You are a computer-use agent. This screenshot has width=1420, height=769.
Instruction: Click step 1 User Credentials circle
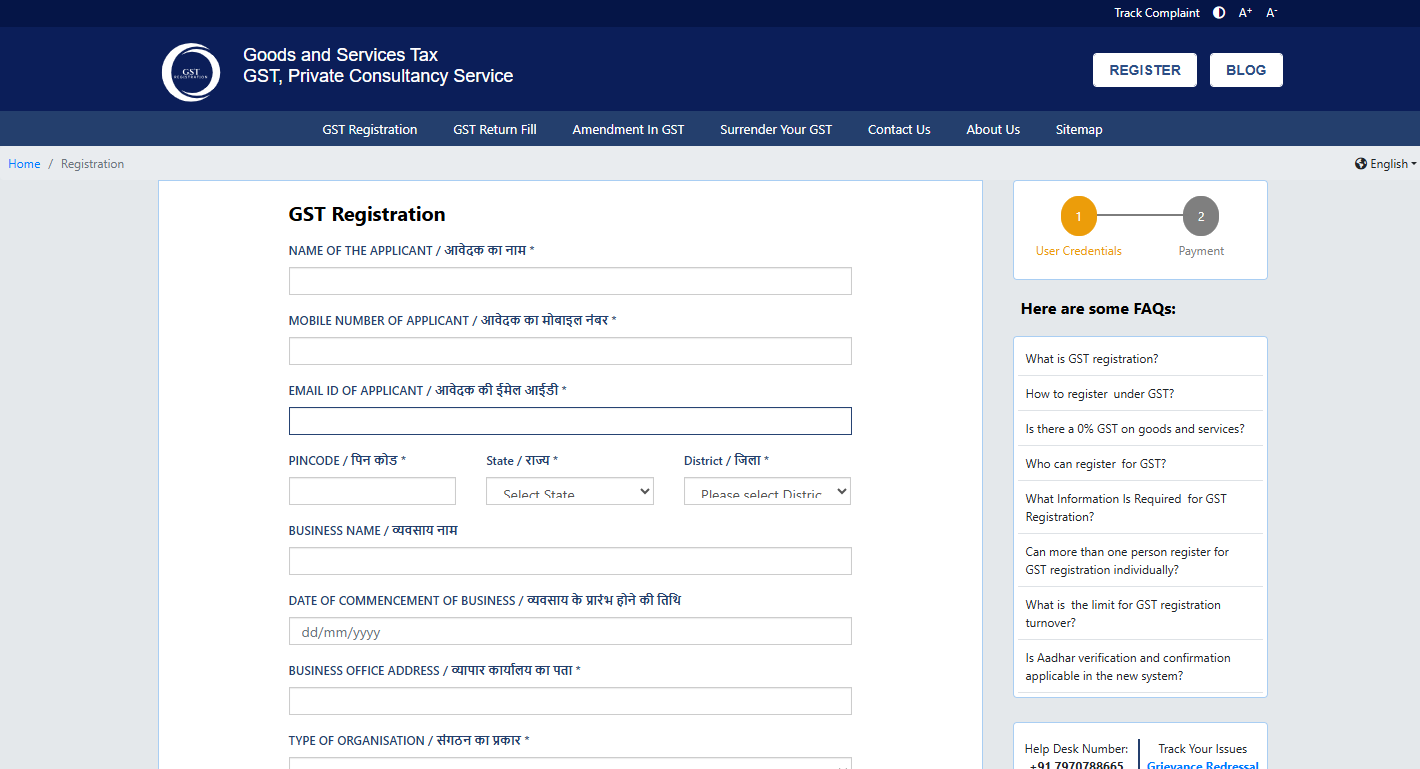click(x=1078, y=216)
